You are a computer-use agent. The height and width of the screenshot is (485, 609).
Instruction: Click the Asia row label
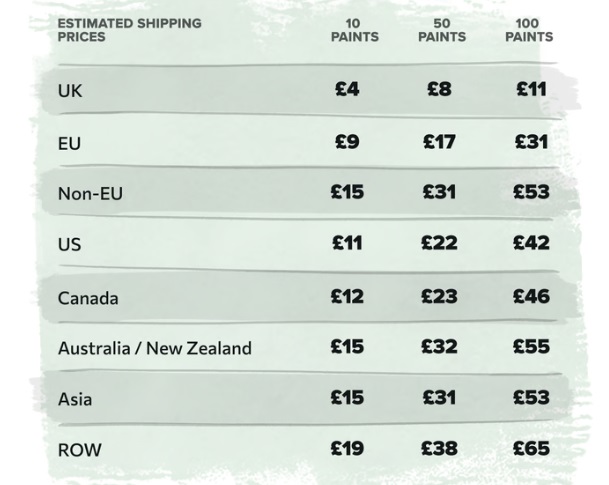(75, 399)
